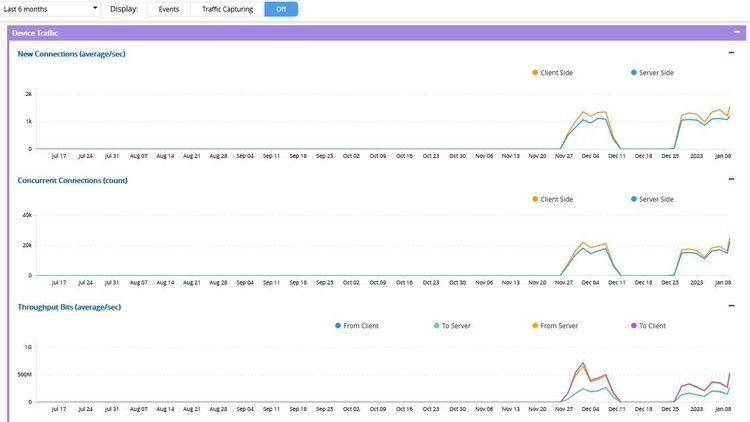Collapse the New Connections chart section
Image resolution: width=750 pixels, height=422 pixels.
pyautogui.click(x=731, y=53)
